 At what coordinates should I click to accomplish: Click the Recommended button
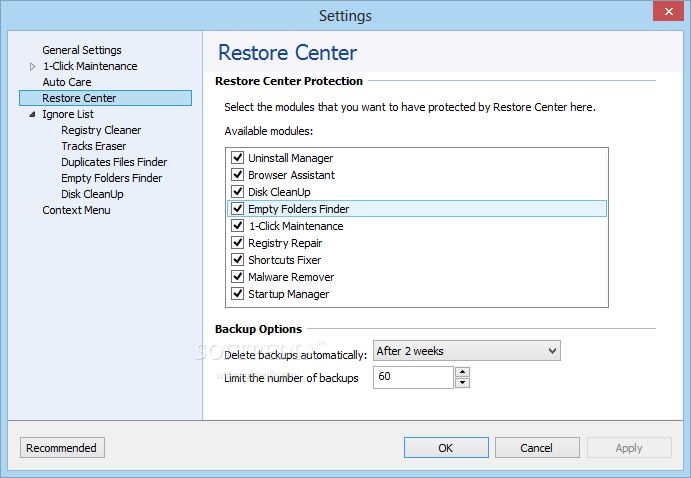(x=62, y=448)
